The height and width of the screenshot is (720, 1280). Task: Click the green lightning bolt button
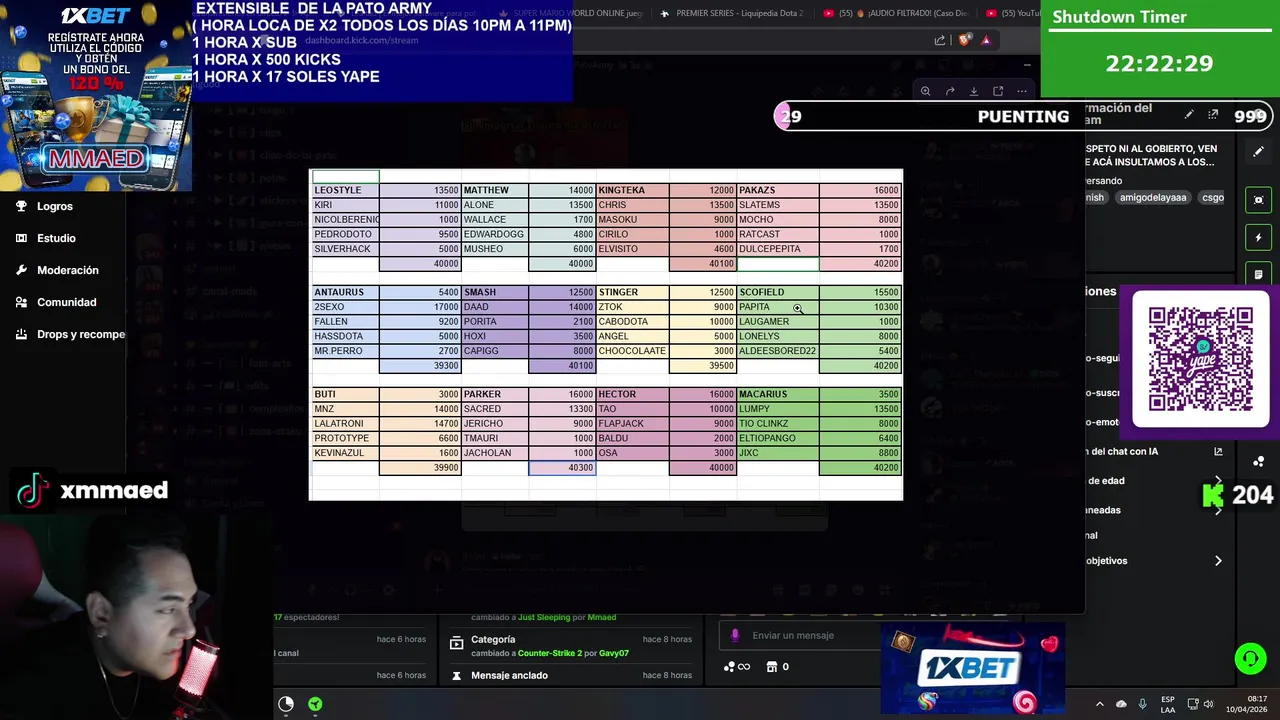click(1258, 237)
